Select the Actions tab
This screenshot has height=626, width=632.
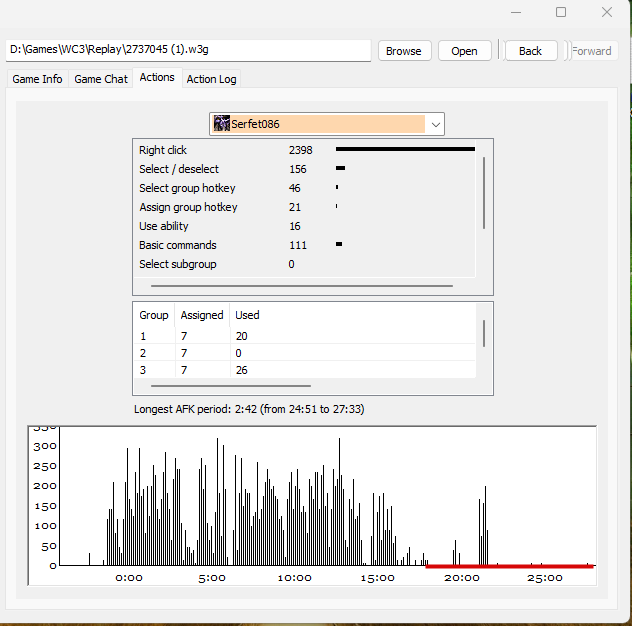click(x=157, y=77)
